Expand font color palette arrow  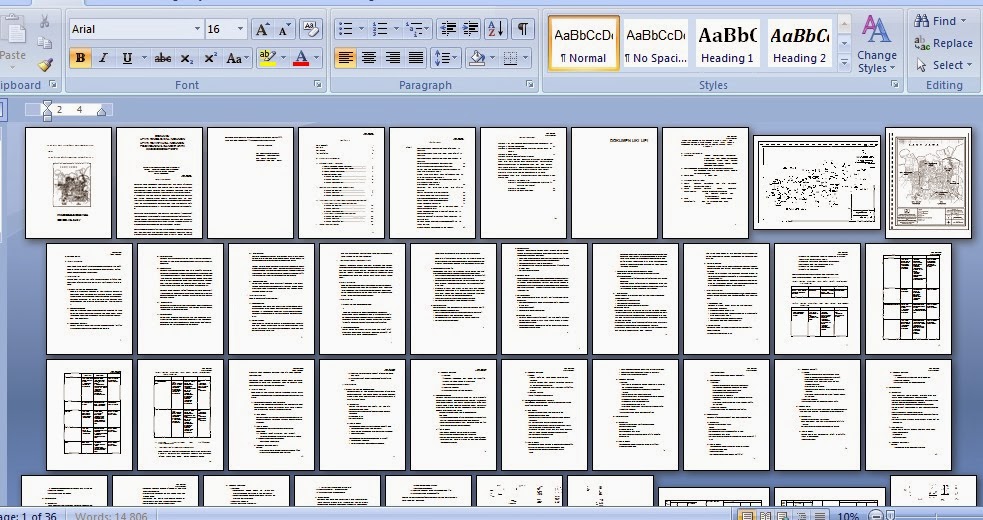(x=317, y=58)
